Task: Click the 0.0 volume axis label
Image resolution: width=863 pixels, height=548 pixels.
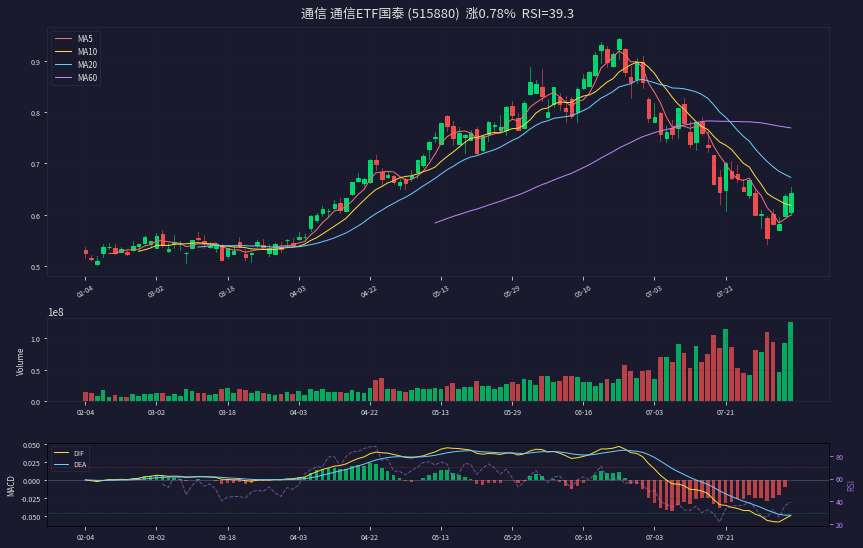Action: click(x=35, y=403)
